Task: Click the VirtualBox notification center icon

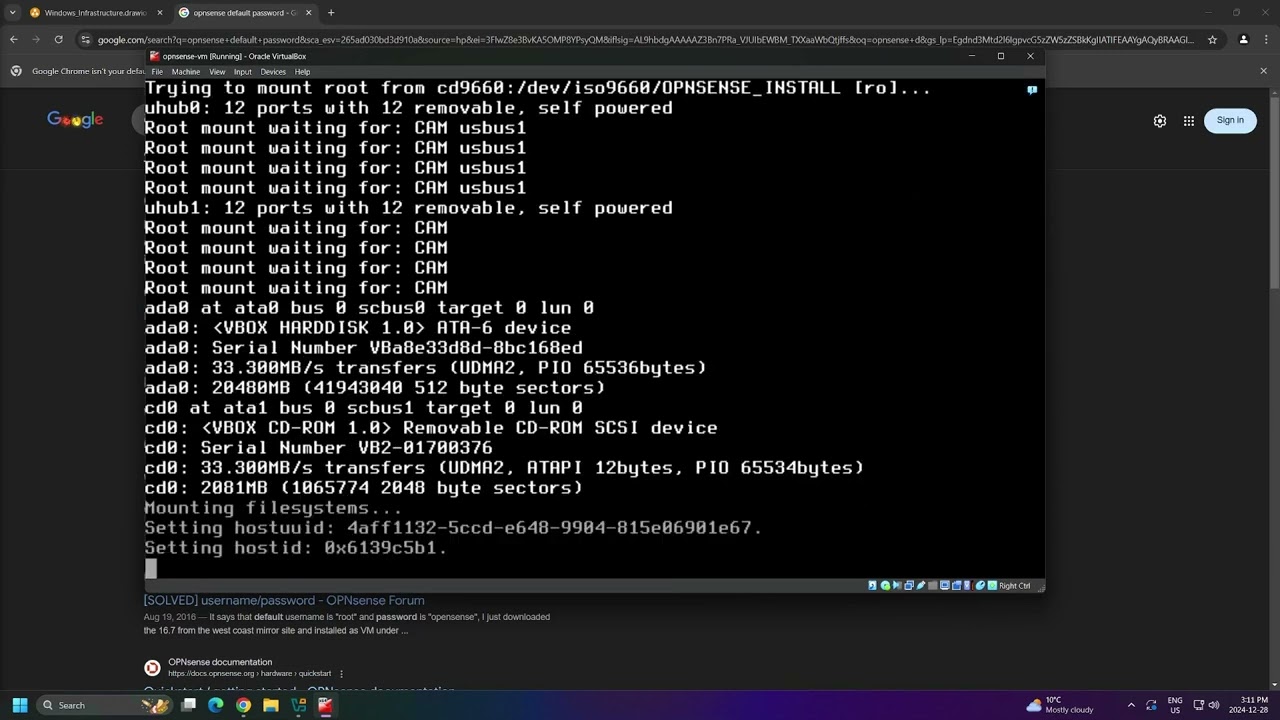Action: tap(1032, 90)
